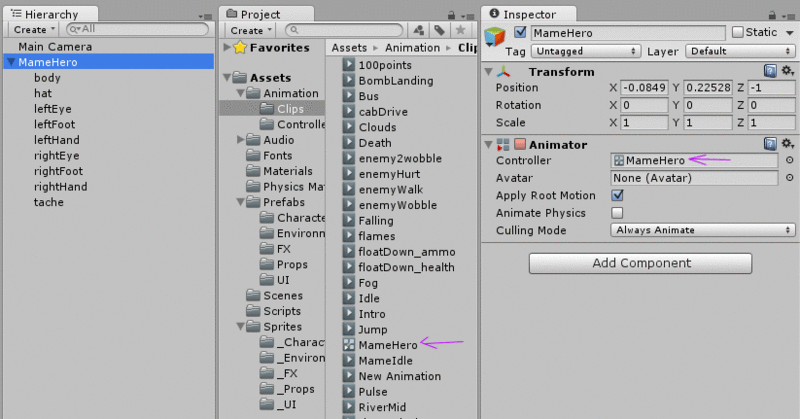Image resolution: width=800 pixels, height=419 pixels.
Task: Select the 100points animation clip icon
Action: point(348,65)
